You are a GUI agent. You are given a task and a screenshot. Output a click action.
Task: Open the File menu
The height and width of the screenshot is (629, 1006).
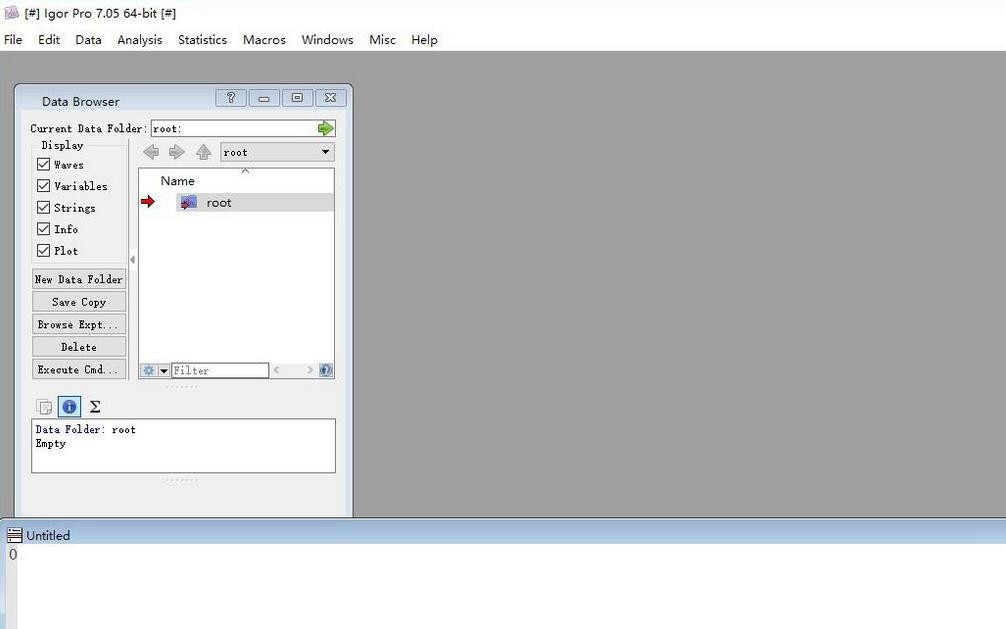(13, 40)
